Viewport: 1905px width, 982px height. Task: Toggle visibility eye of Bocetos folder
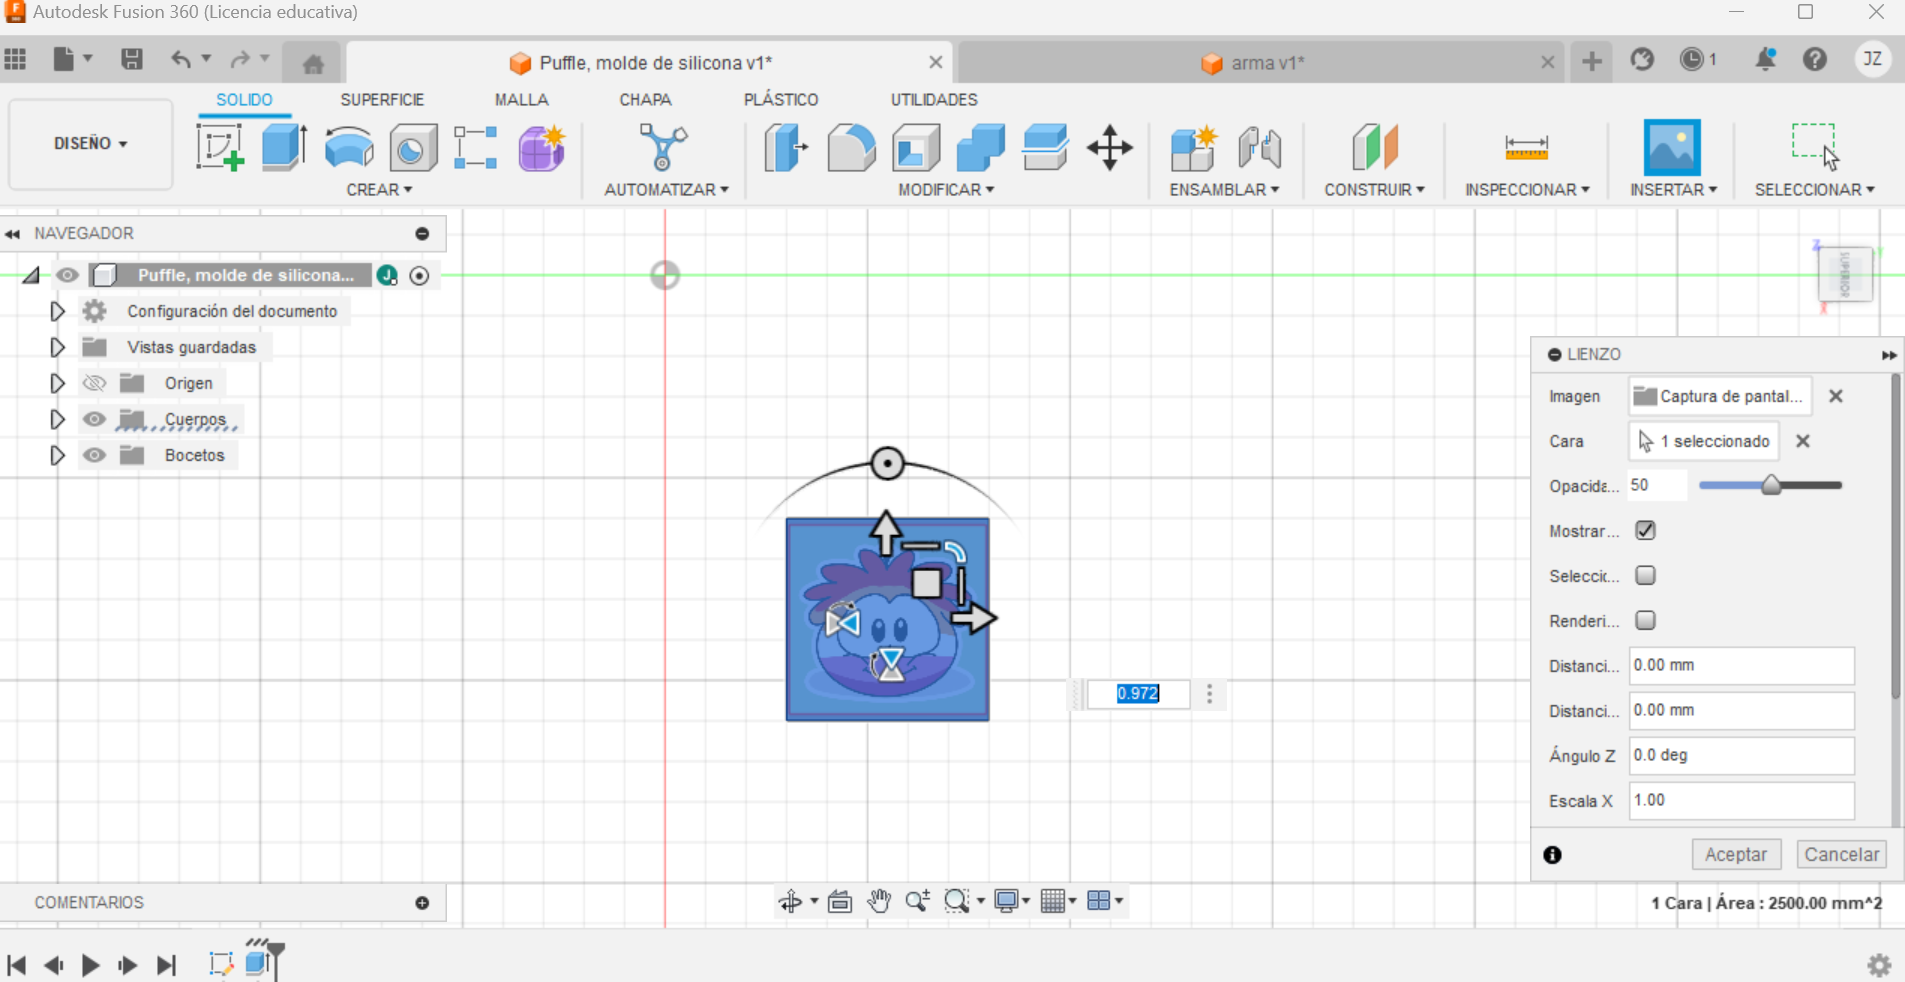(x=94, y=455)
